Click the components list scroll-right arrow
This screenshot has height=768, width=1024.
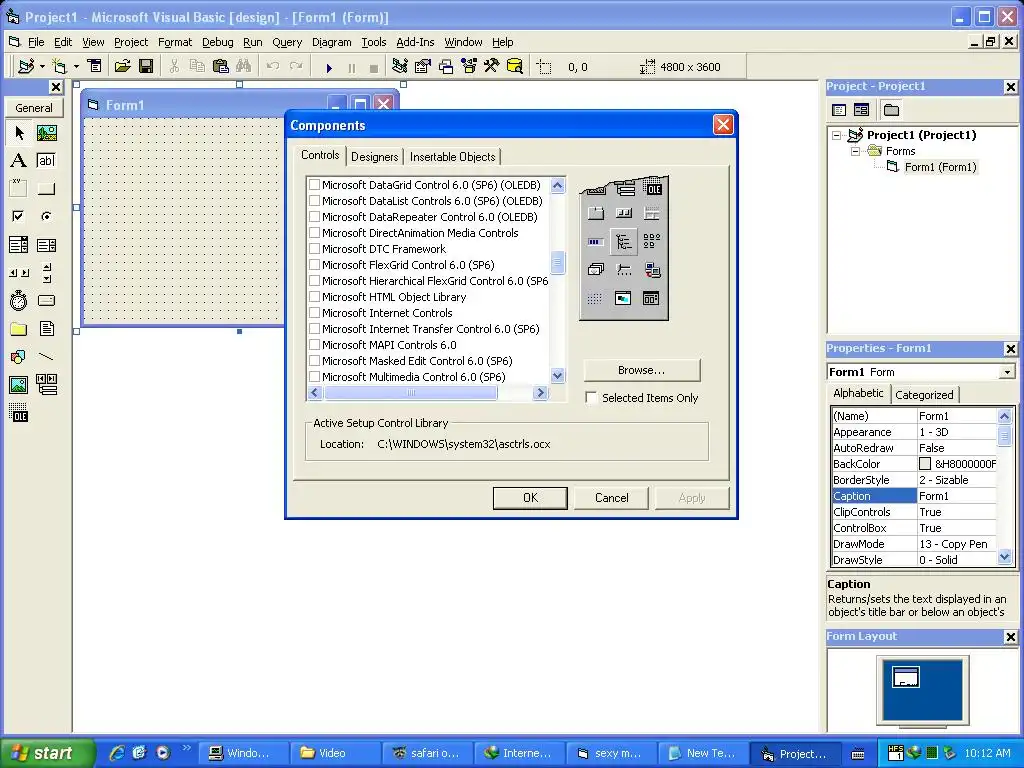coord(540,392)
